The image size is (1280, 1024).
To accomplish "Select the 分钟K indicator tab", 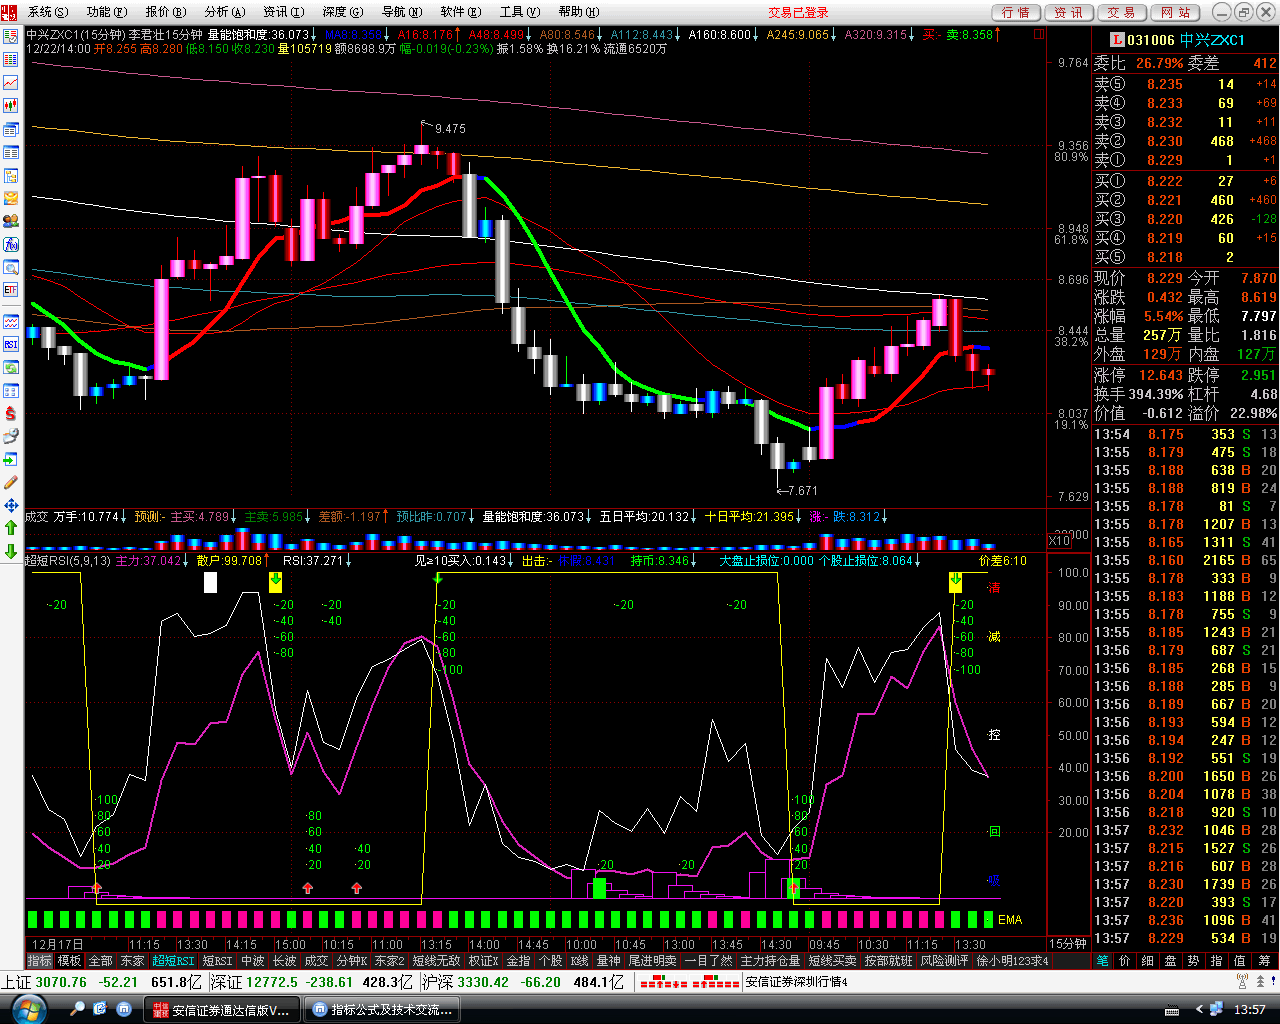I will click(x=351, y=961).
